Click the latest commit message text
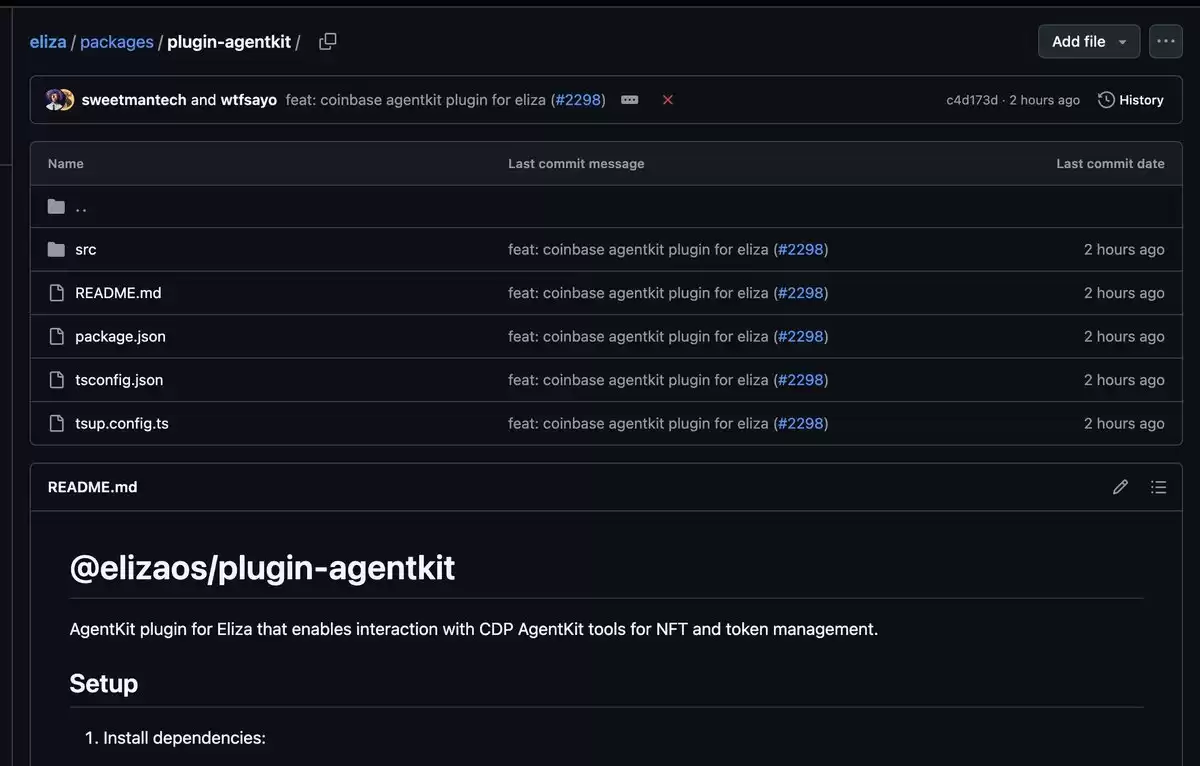Viewport: 1200px width, 766px height. point(416,100)
